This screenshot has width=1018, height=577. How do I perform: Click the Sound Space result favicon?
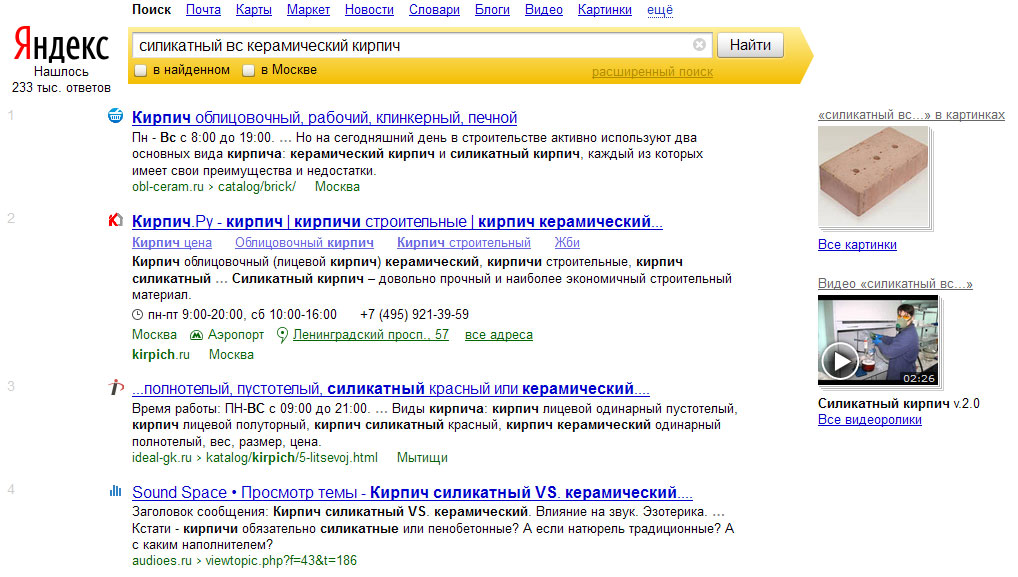[x=115, y=491]
